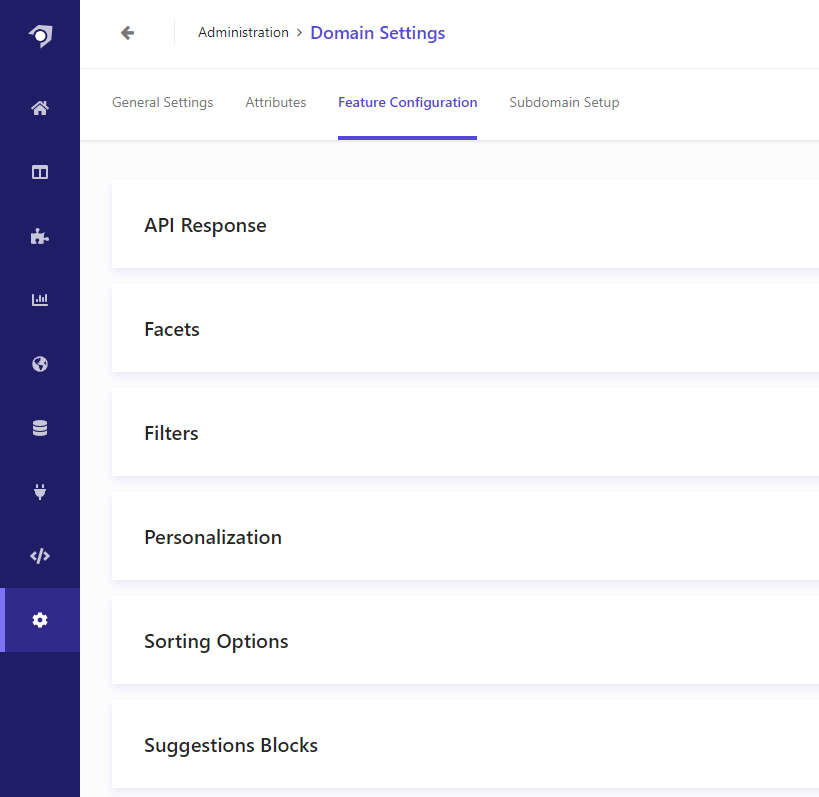Open the globe icon in sidebar
This screenshot has width=819, height=797.
coord(40,364)
